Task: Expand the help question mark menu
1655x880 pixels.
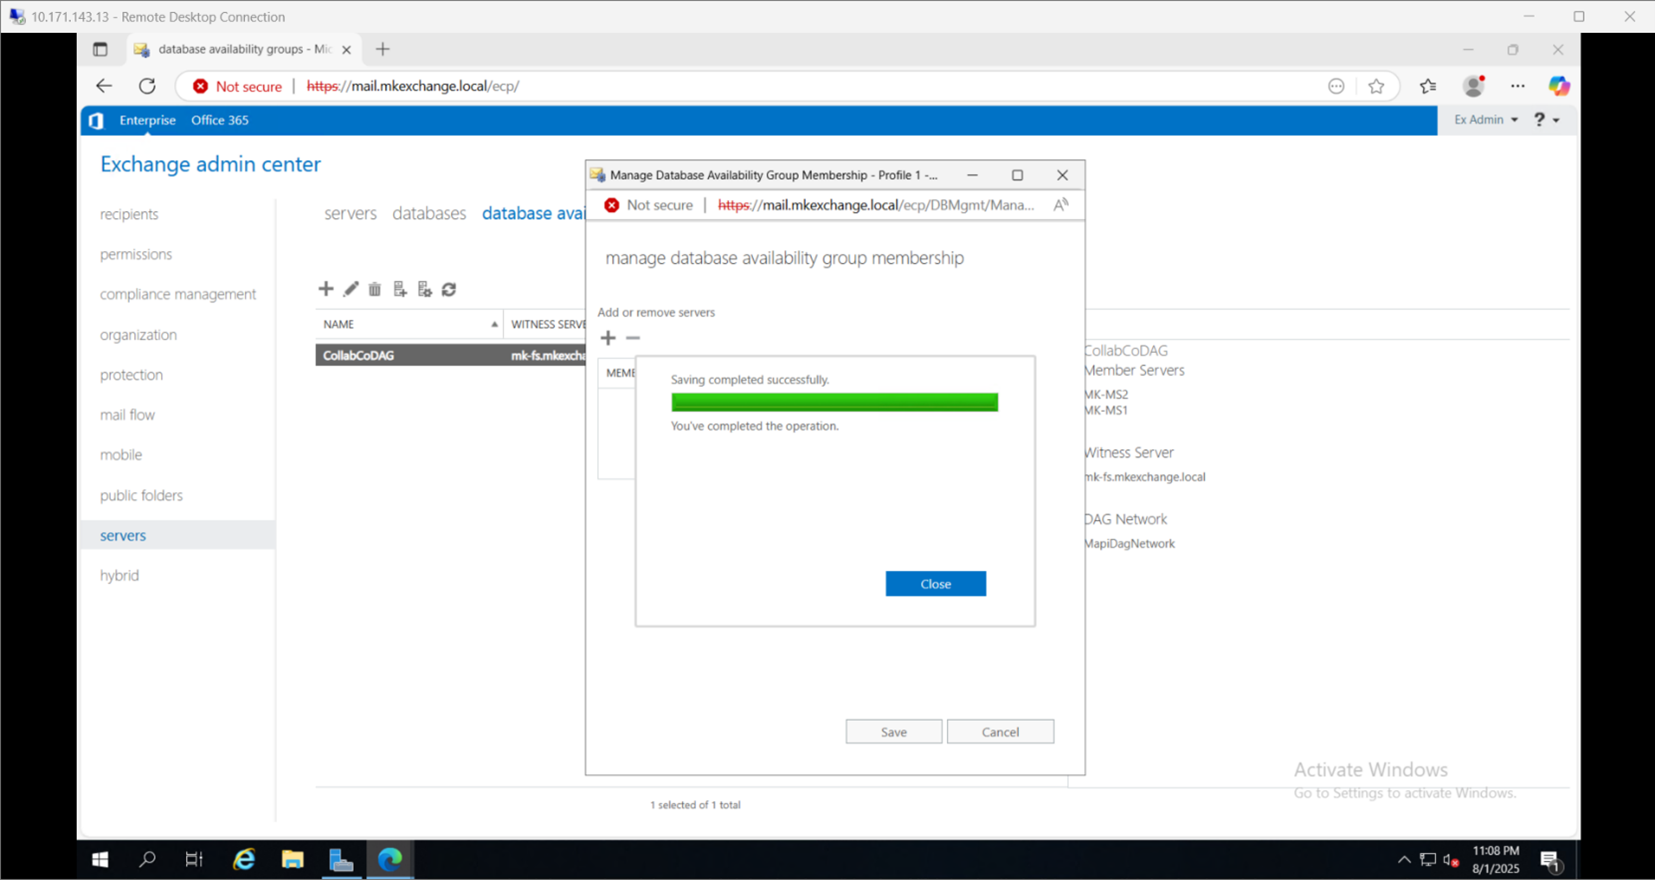Action: 1546,120
